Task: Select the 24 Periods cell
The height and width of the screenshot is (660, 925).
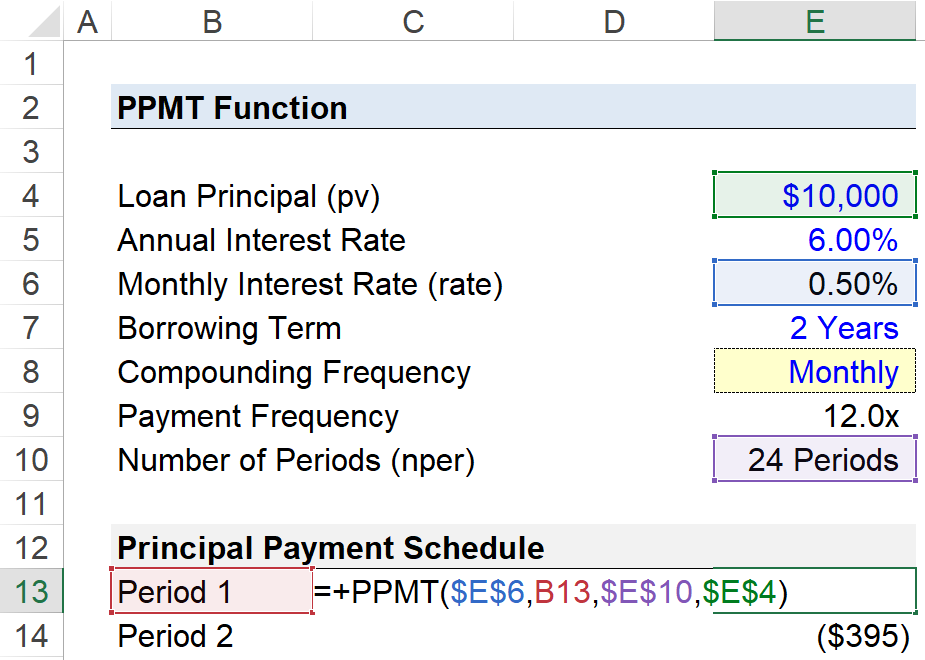Action: (x=813, y=459)
